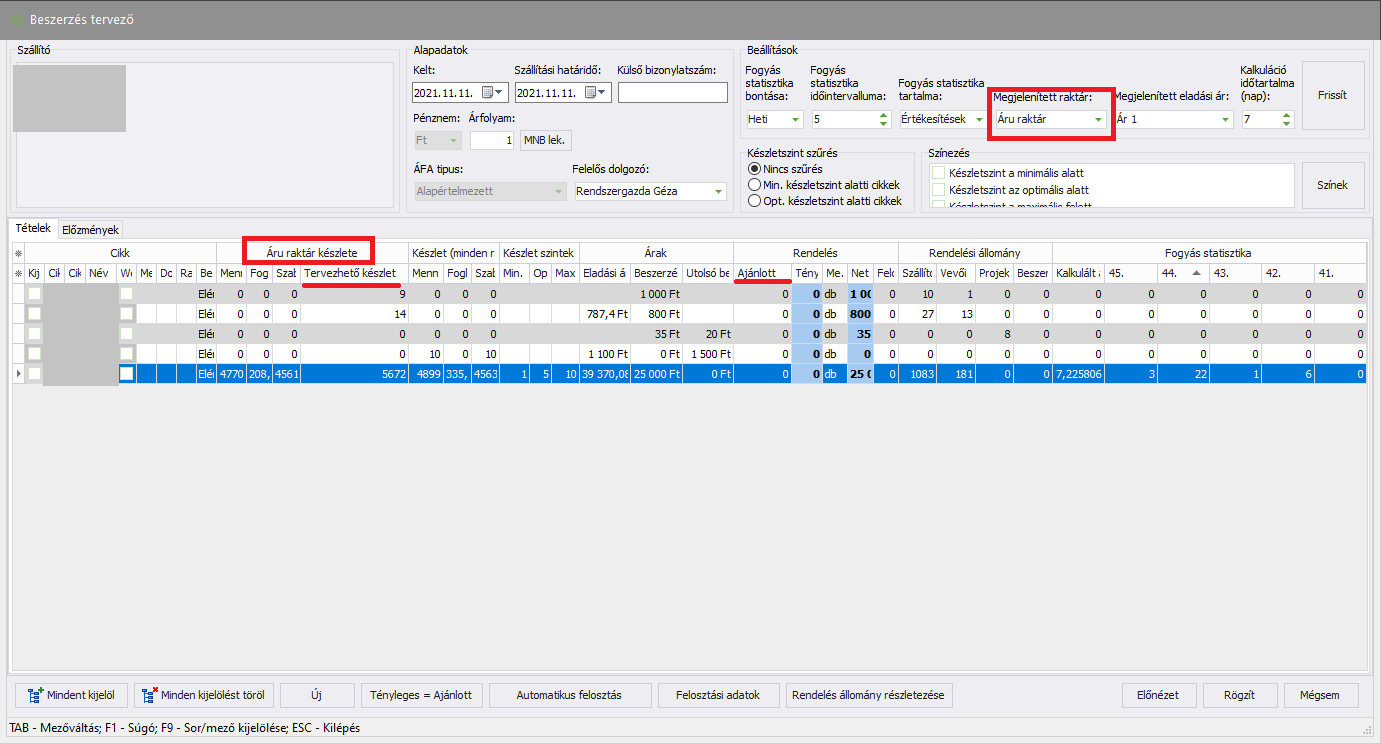Open the Kelt date calendar picker
The image size is (1381, 744).
pos(494,93)
